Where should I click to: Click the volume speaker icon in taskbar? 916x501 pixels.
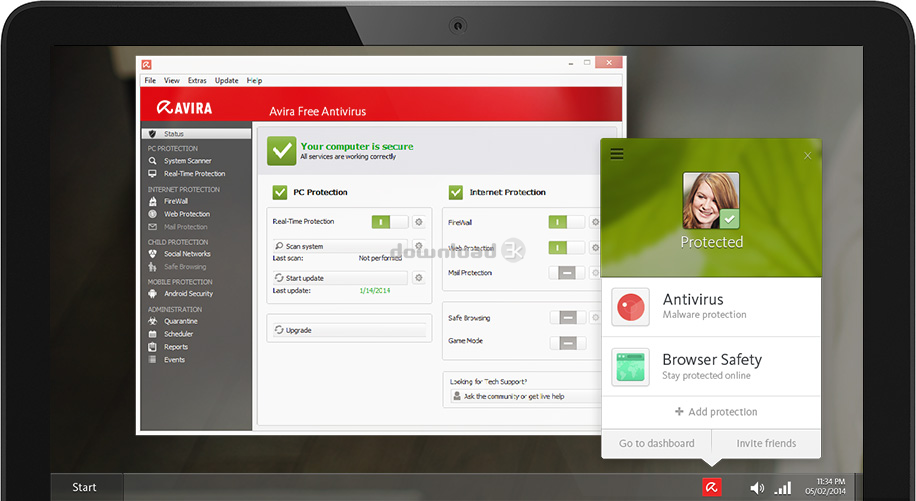[x=757, y=488]
